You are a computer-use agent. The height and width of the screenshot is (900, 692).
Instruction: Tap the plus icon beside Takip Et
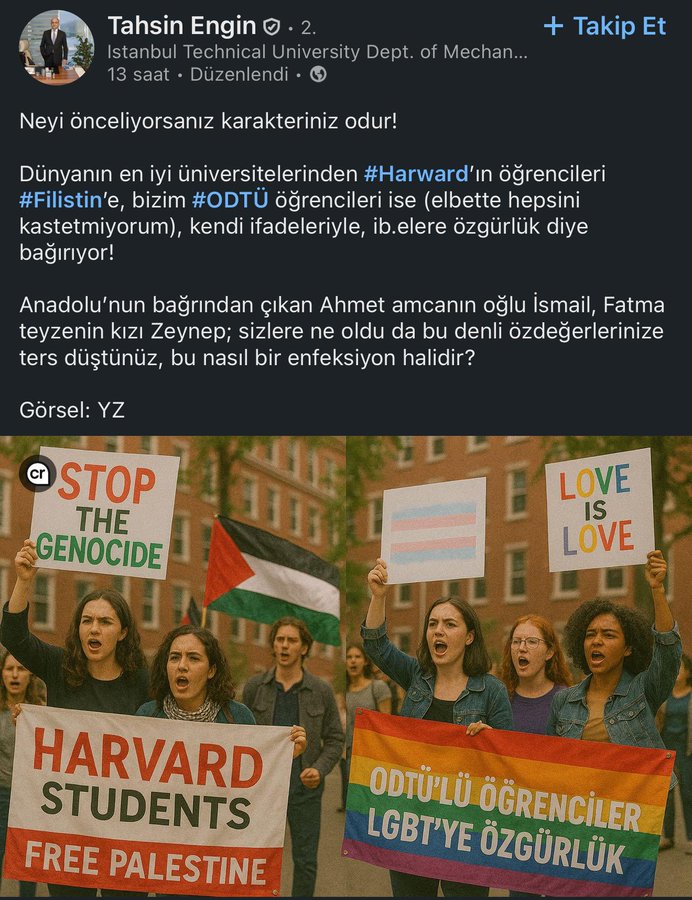pos(553,26)
